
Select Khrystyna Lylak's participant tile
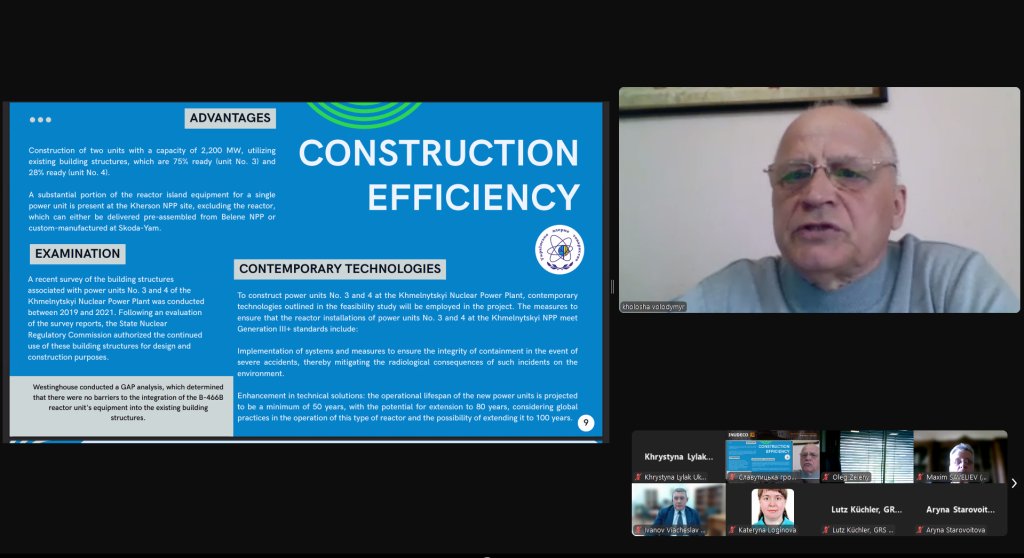click(678, 456)
